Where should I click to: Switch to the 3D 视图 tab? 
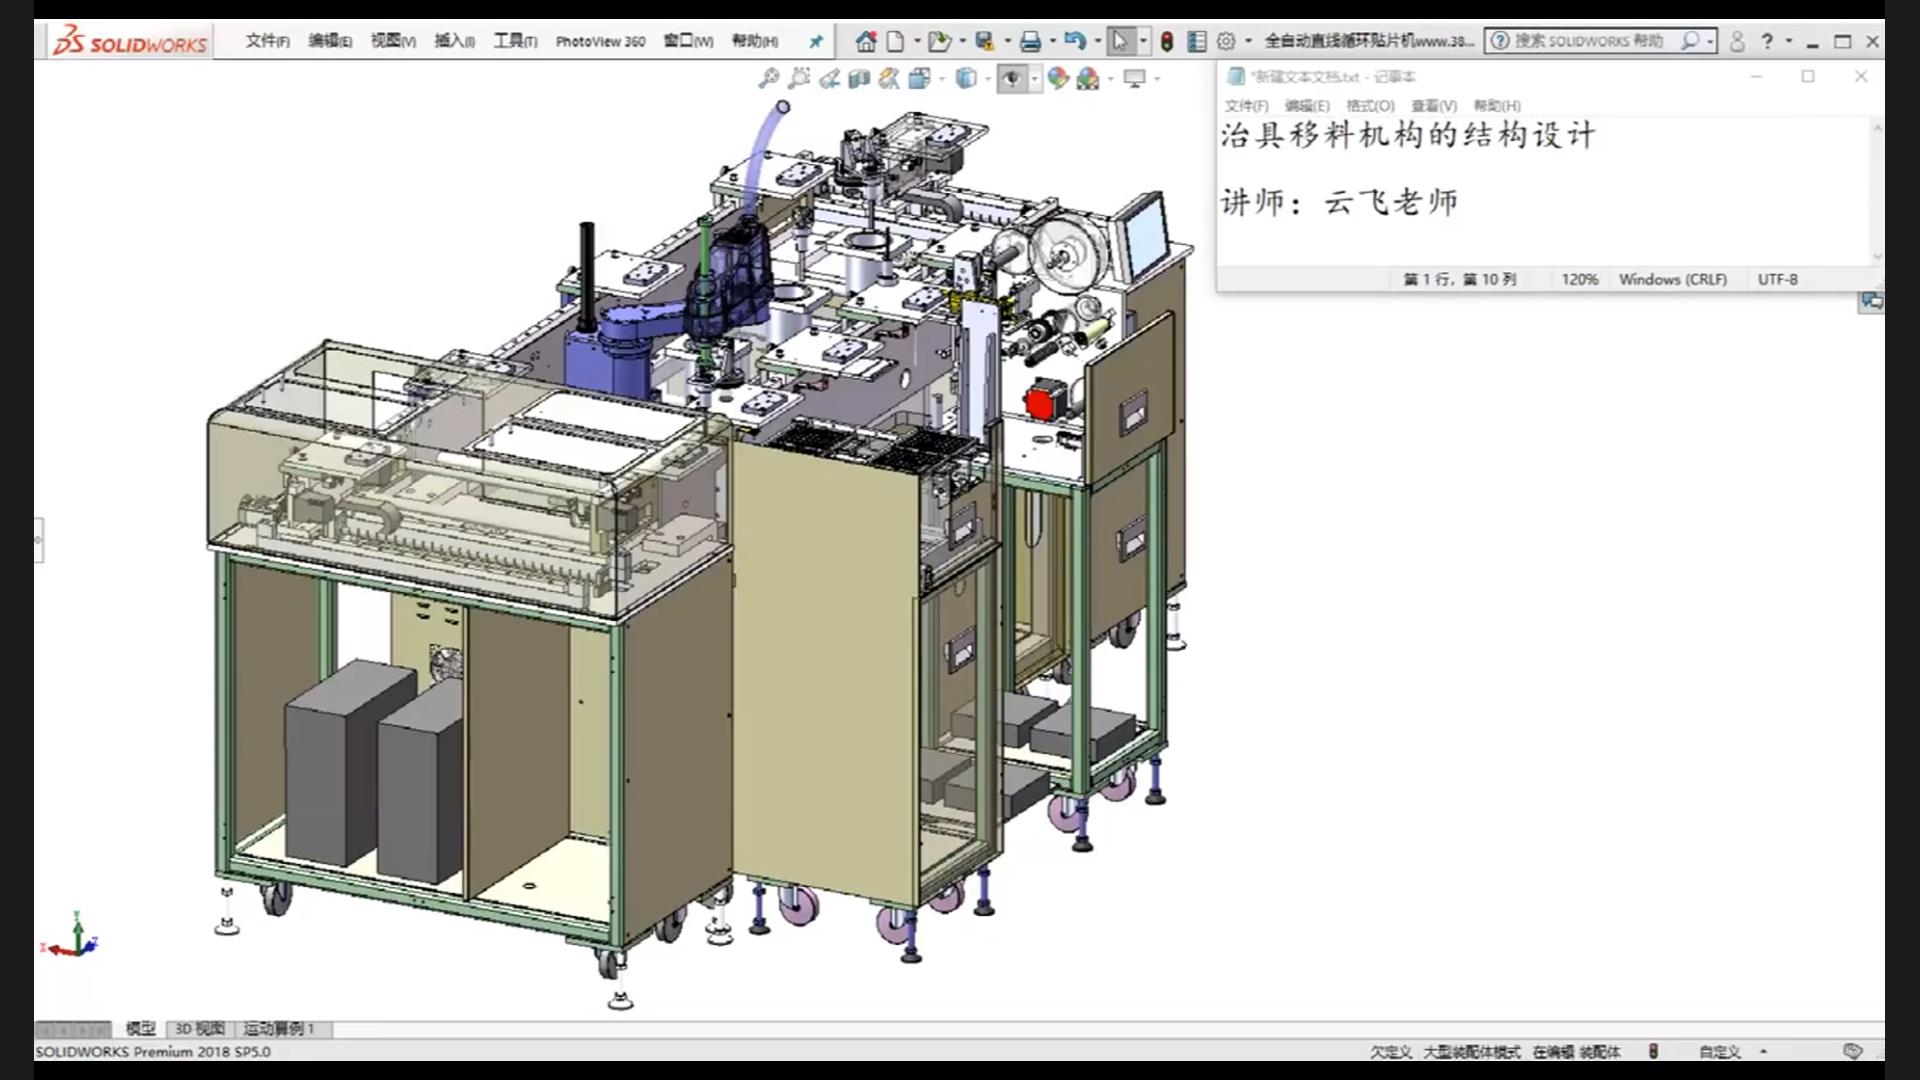pyautogui.click(x=200, y=1028)
